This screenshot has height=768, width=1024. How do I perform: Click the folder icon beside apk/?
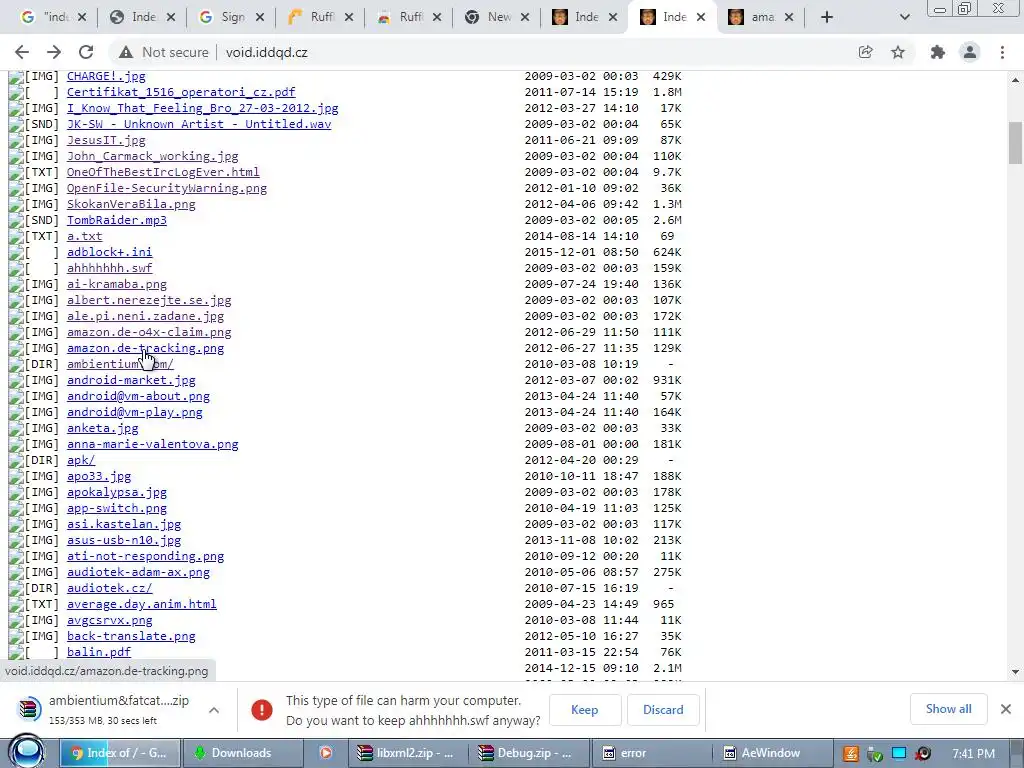16,461
